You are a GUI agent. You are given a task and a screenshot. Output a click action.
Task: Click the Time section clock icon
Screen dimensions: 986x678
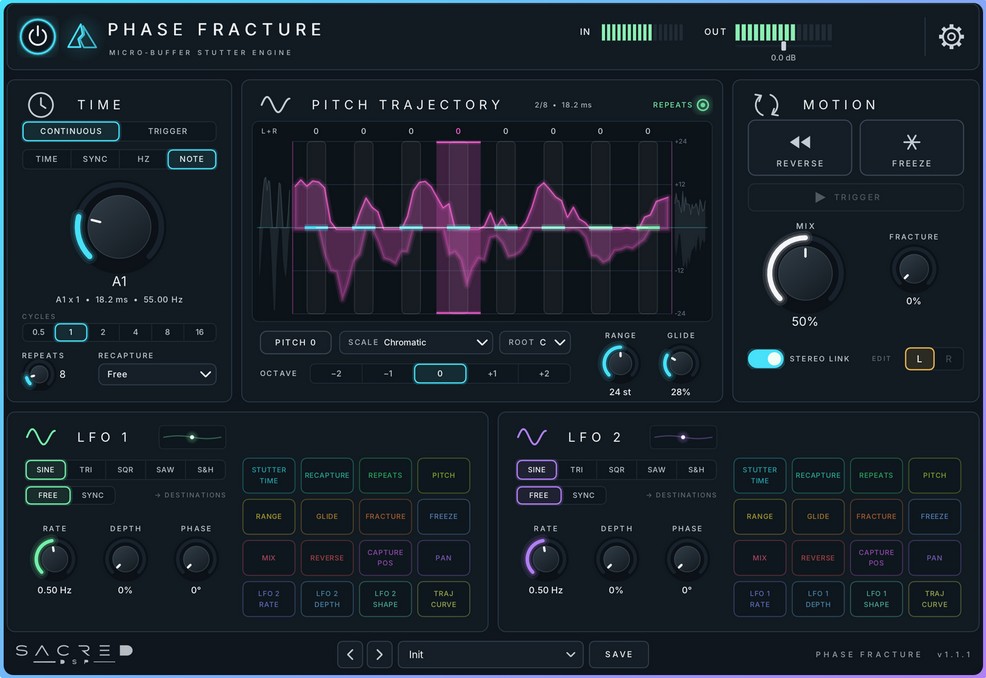point(42,104)
